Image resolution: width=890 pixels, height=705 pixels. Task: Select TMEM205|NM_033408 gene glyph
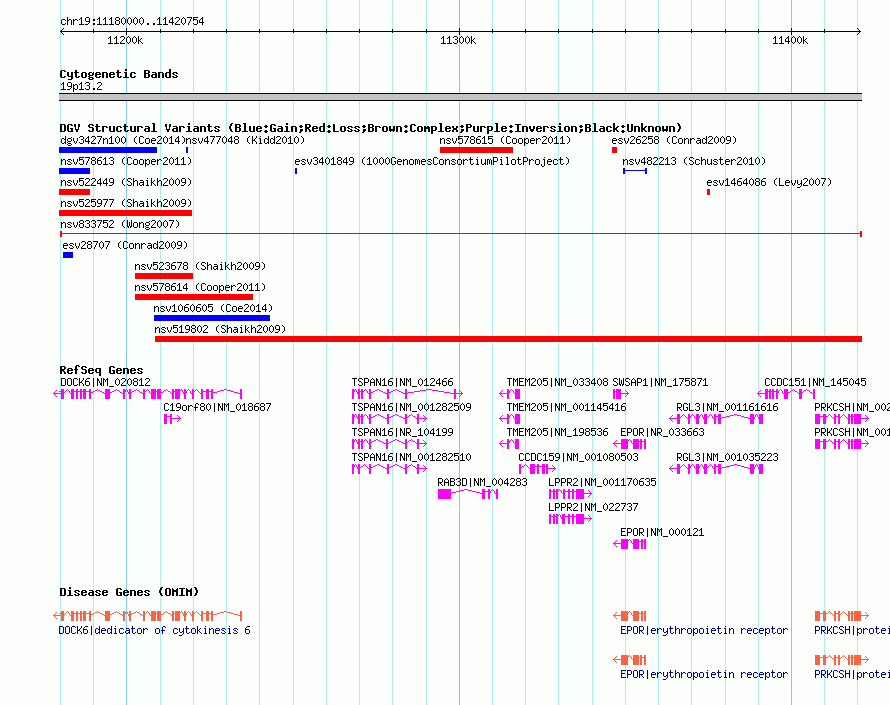[x=510, y=394]
